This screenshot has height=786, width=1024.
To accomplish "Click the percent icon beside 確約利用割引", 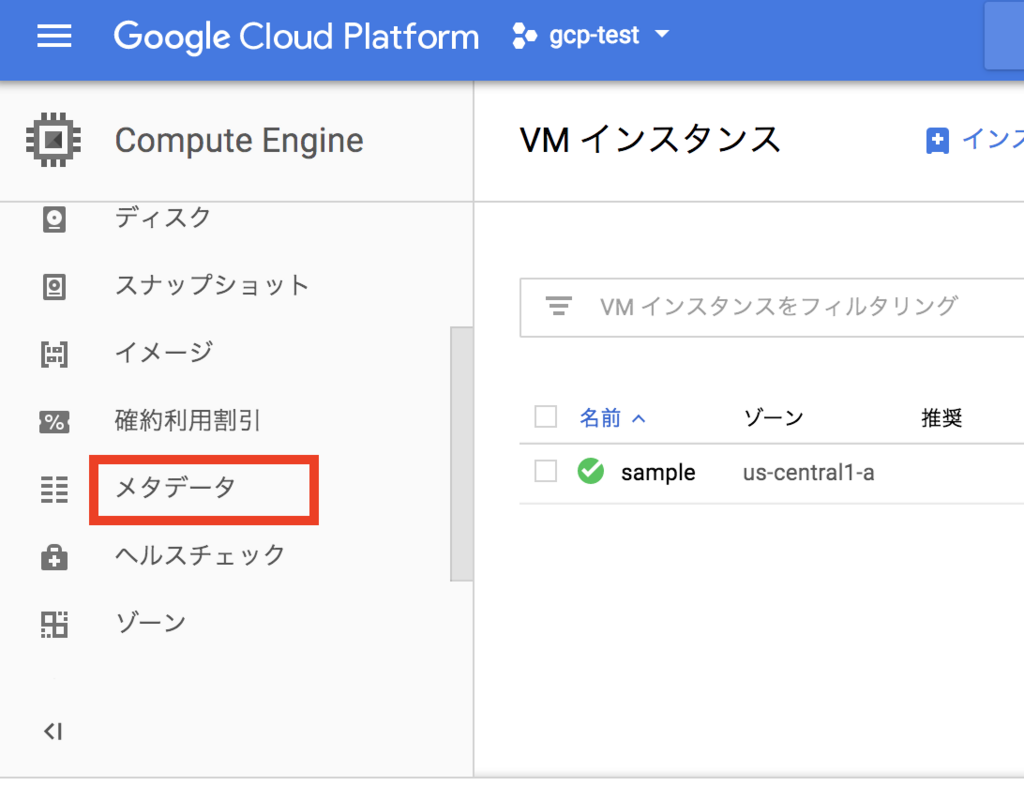I will (x=54, y=422).
